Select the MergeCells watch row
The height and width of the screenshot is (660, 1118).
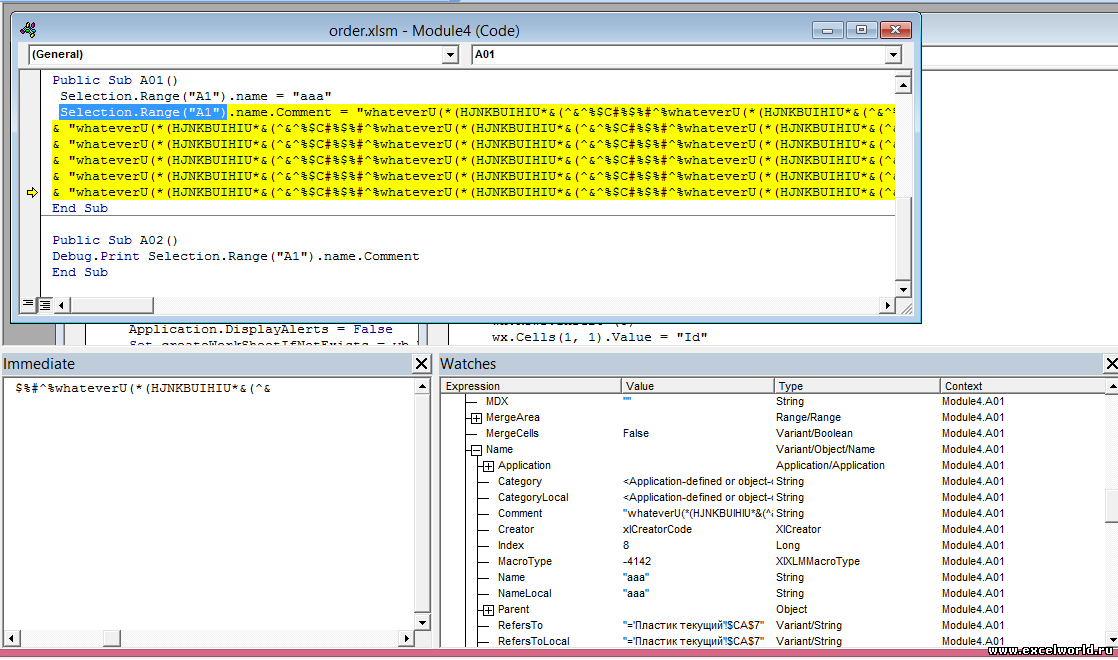pyautogui.click(x=773, y=433)
